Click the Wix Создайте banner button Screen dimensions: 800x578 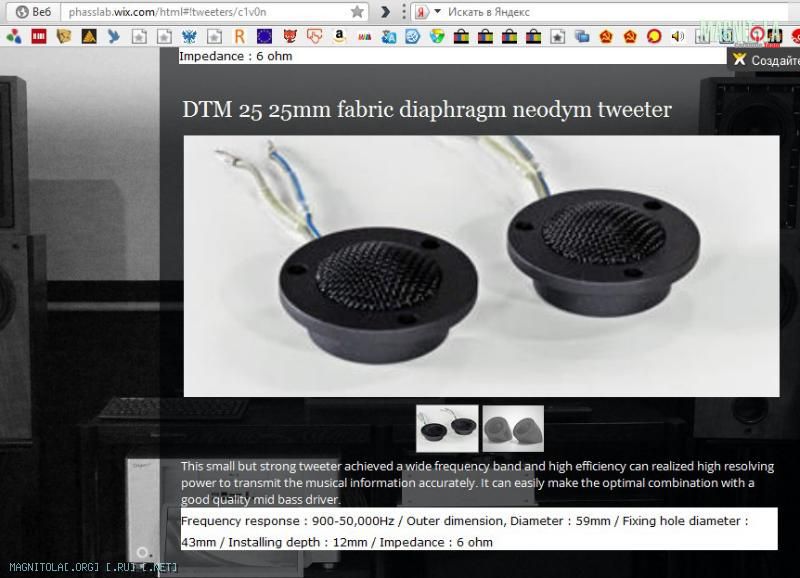(764, 60)
